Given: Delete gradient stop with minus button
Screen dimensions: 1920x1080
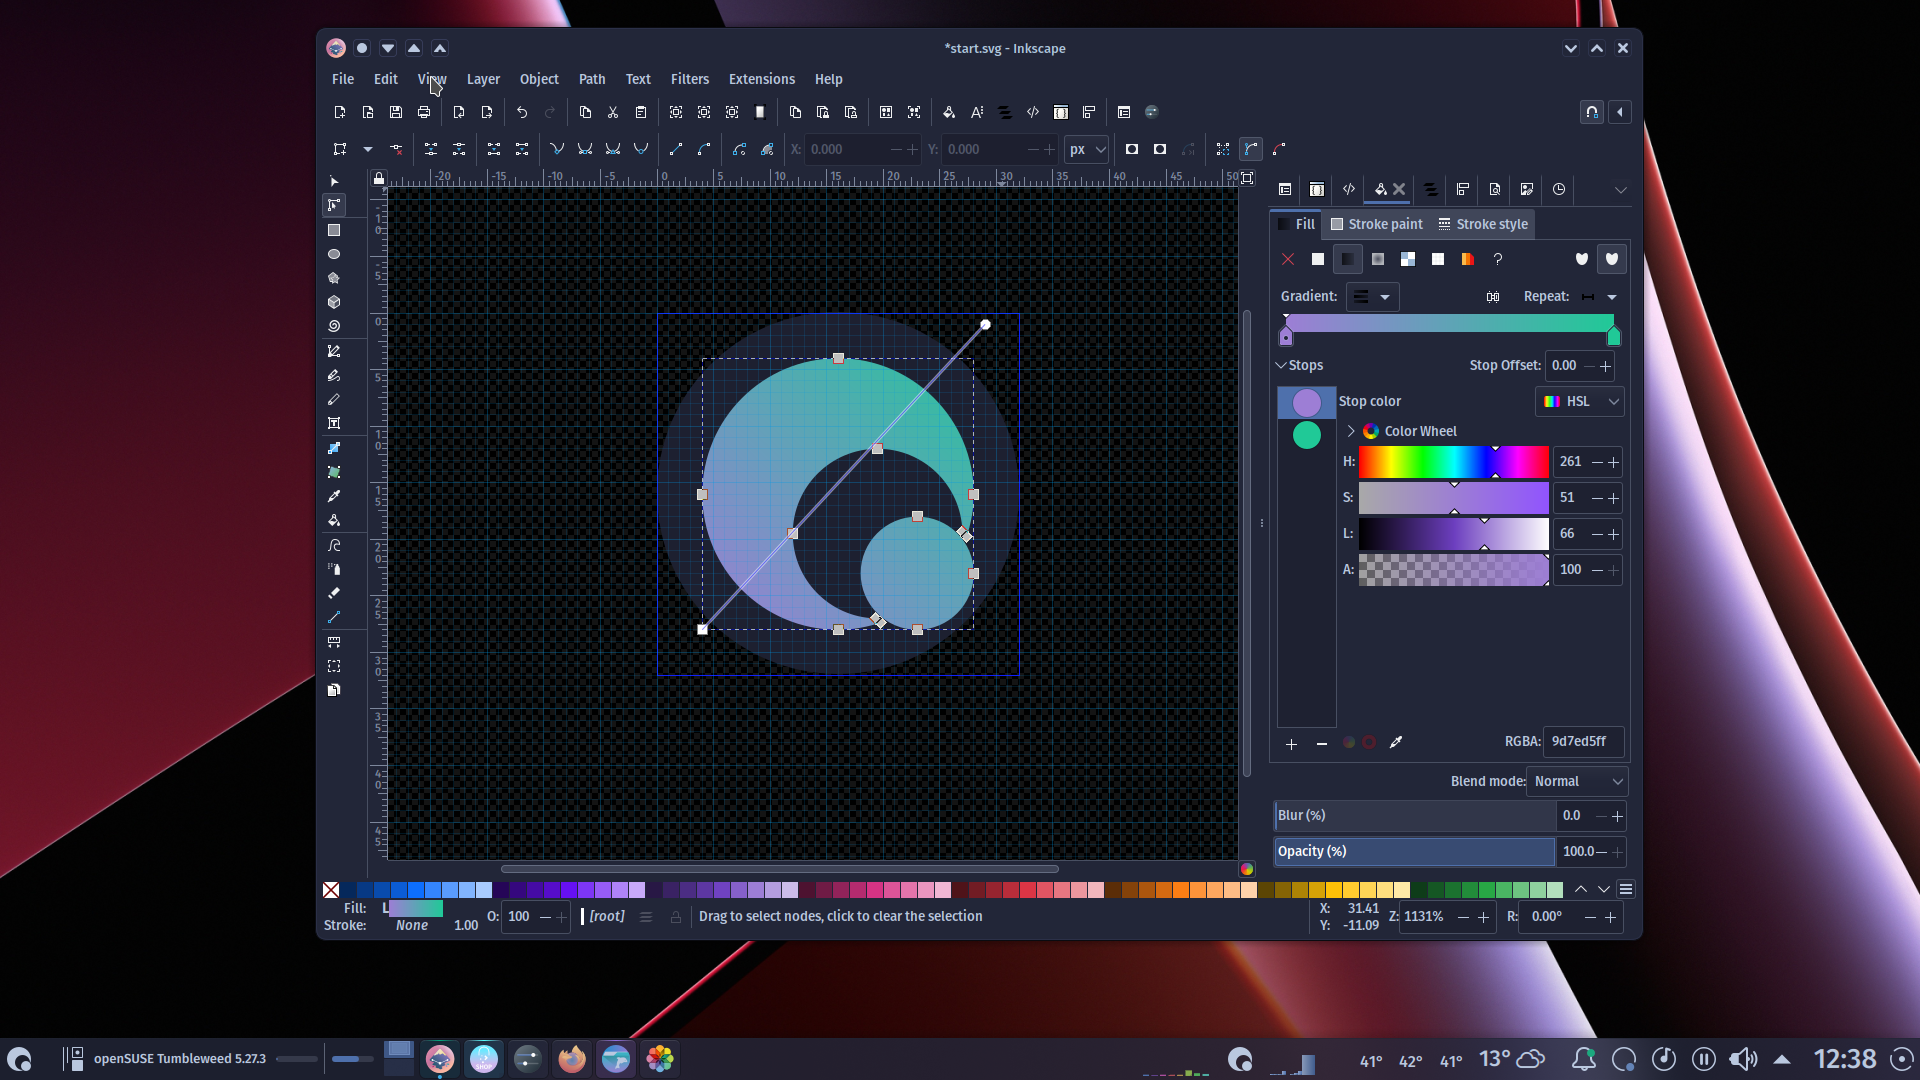Looking at the screenshot, I should tap(1322, 744).
